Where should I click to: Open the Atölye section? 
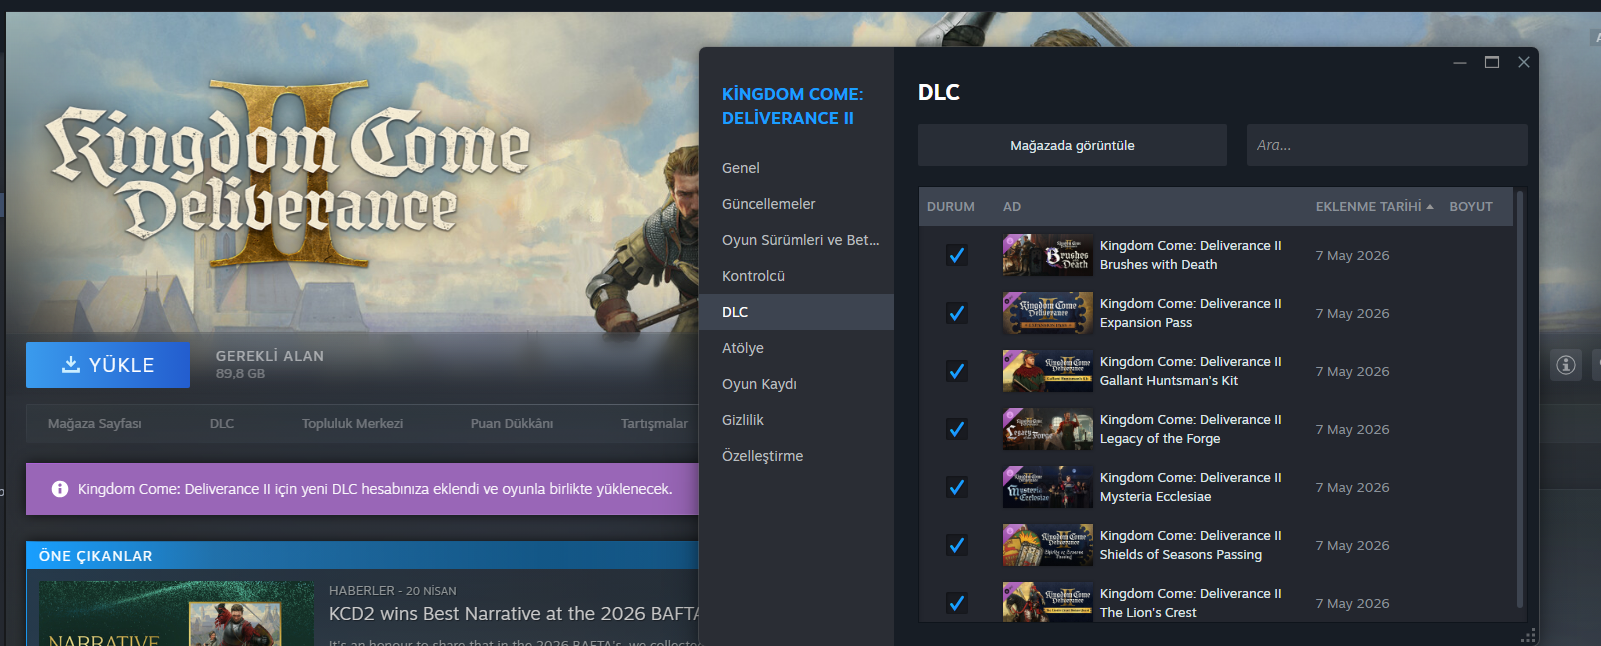point(796,348)
